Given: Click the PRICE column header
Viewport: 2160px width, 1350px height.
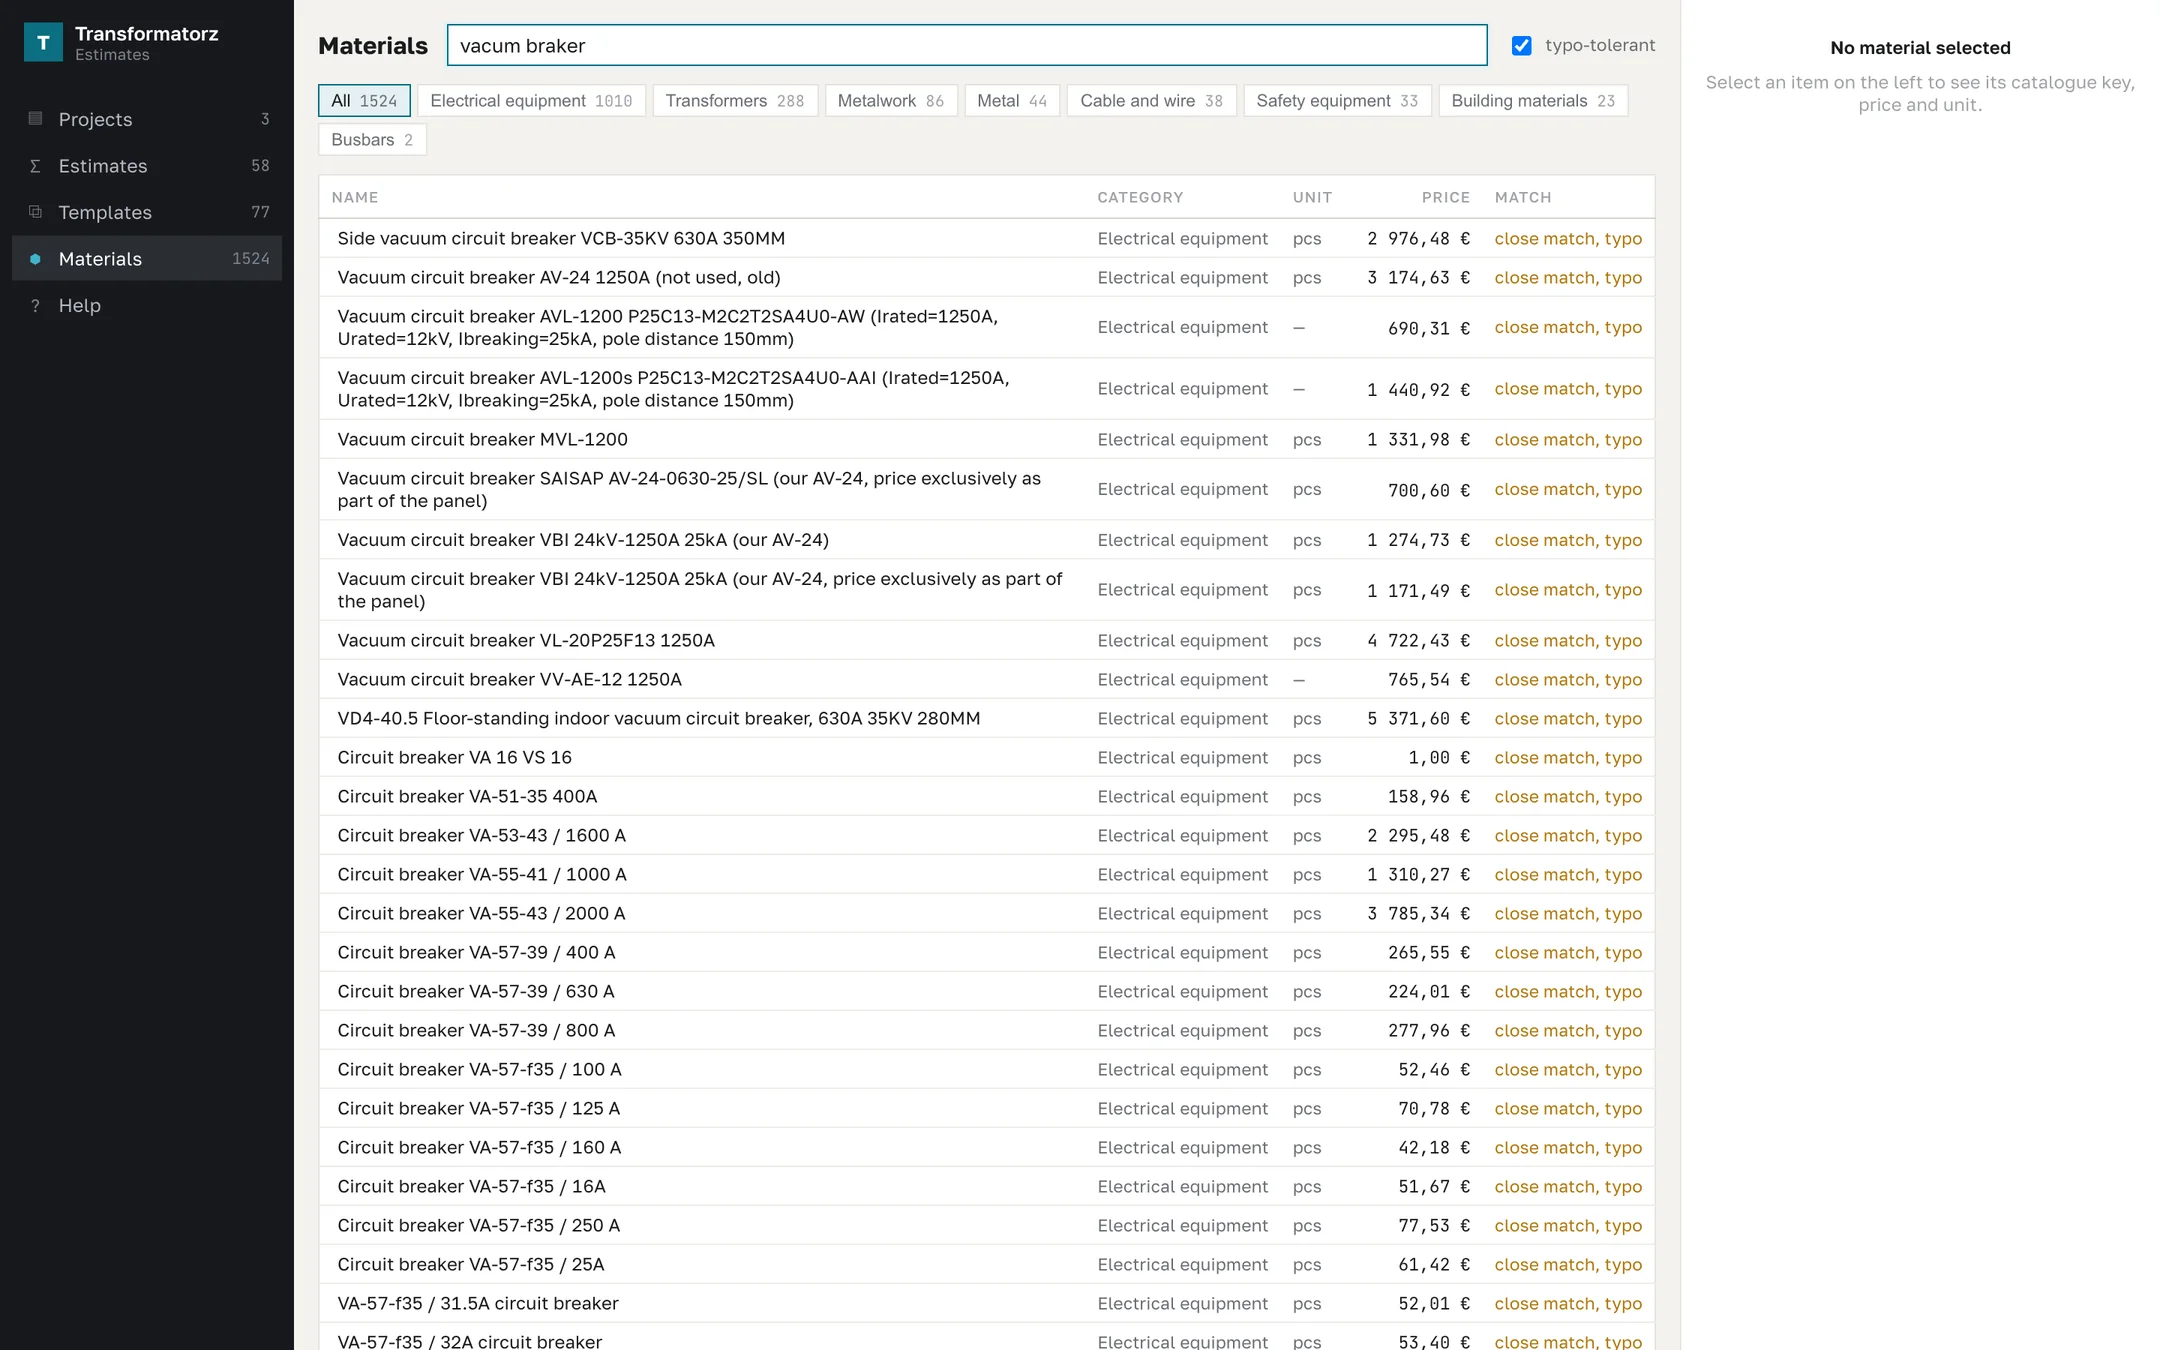Looking at the screenshot, I should click(1446, 197).
